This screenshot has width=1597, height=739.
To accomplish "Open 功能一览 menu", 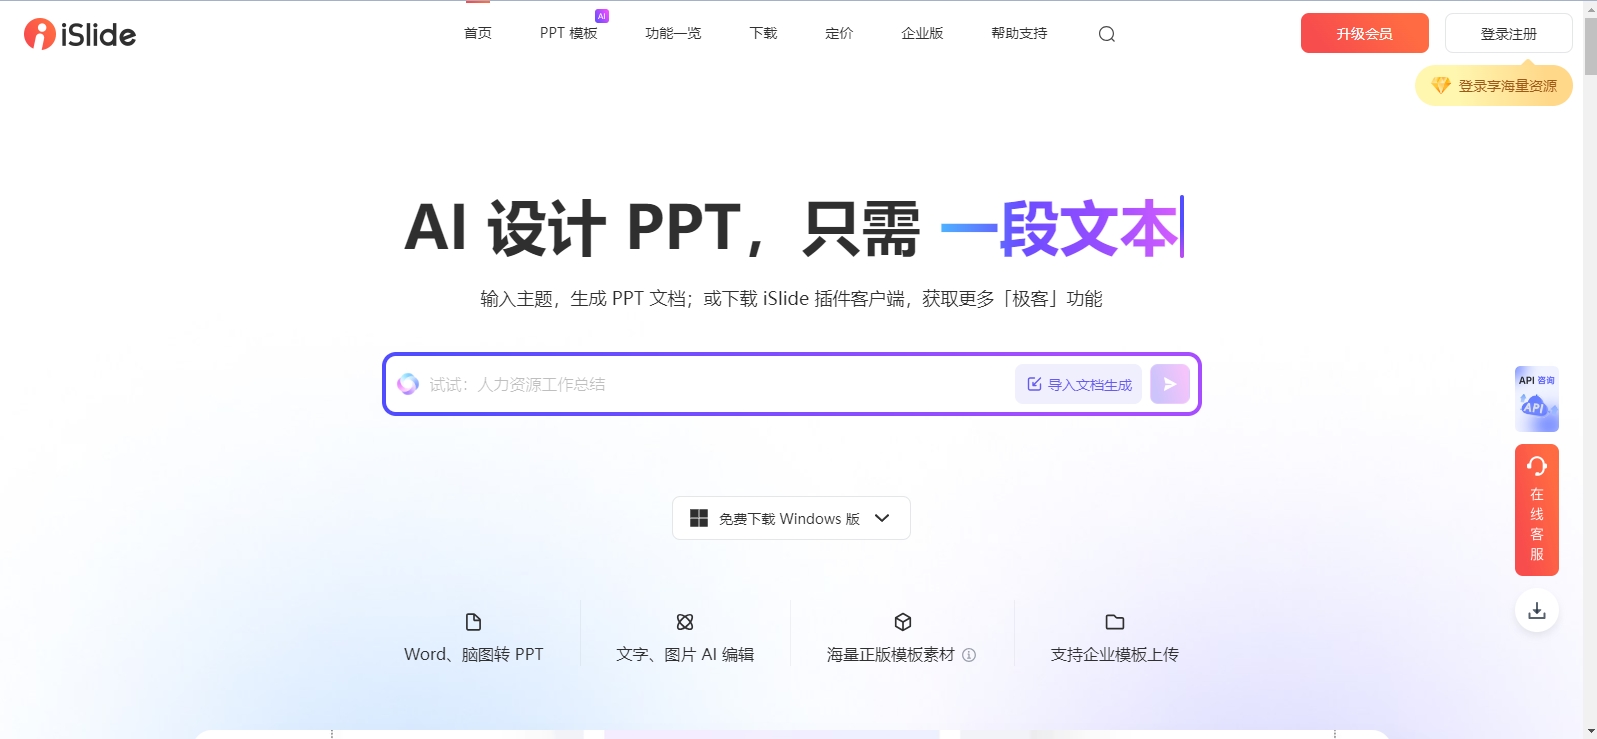I will click(x=673, y=34).
